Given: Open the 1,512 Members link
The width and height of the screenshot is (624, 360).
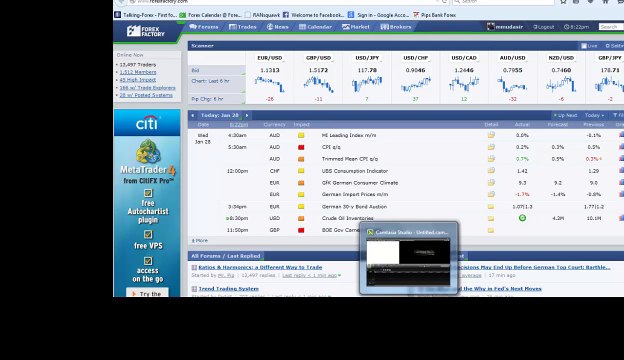Looking at the screenshot, I should tap(138, 72).
